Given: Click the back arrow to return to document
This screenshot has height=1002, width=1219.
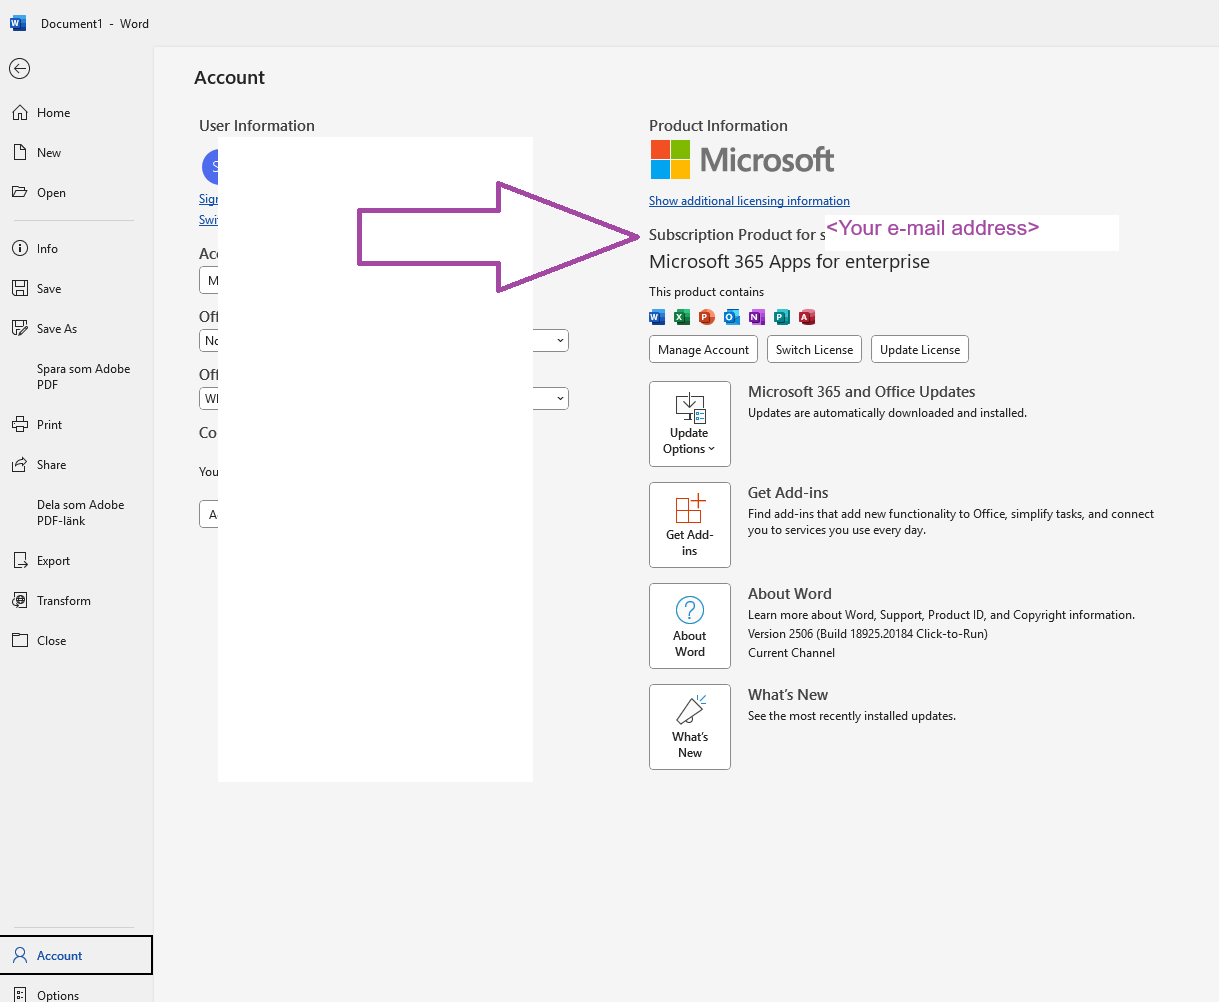Looking at the screenshot, I should click(x=19, y=68).
